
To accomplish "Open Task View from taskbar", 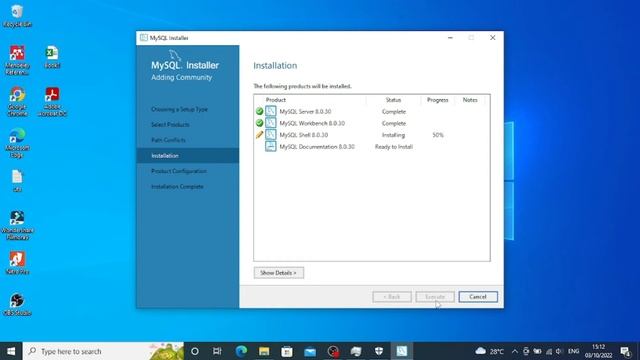I will coord(217,351).
